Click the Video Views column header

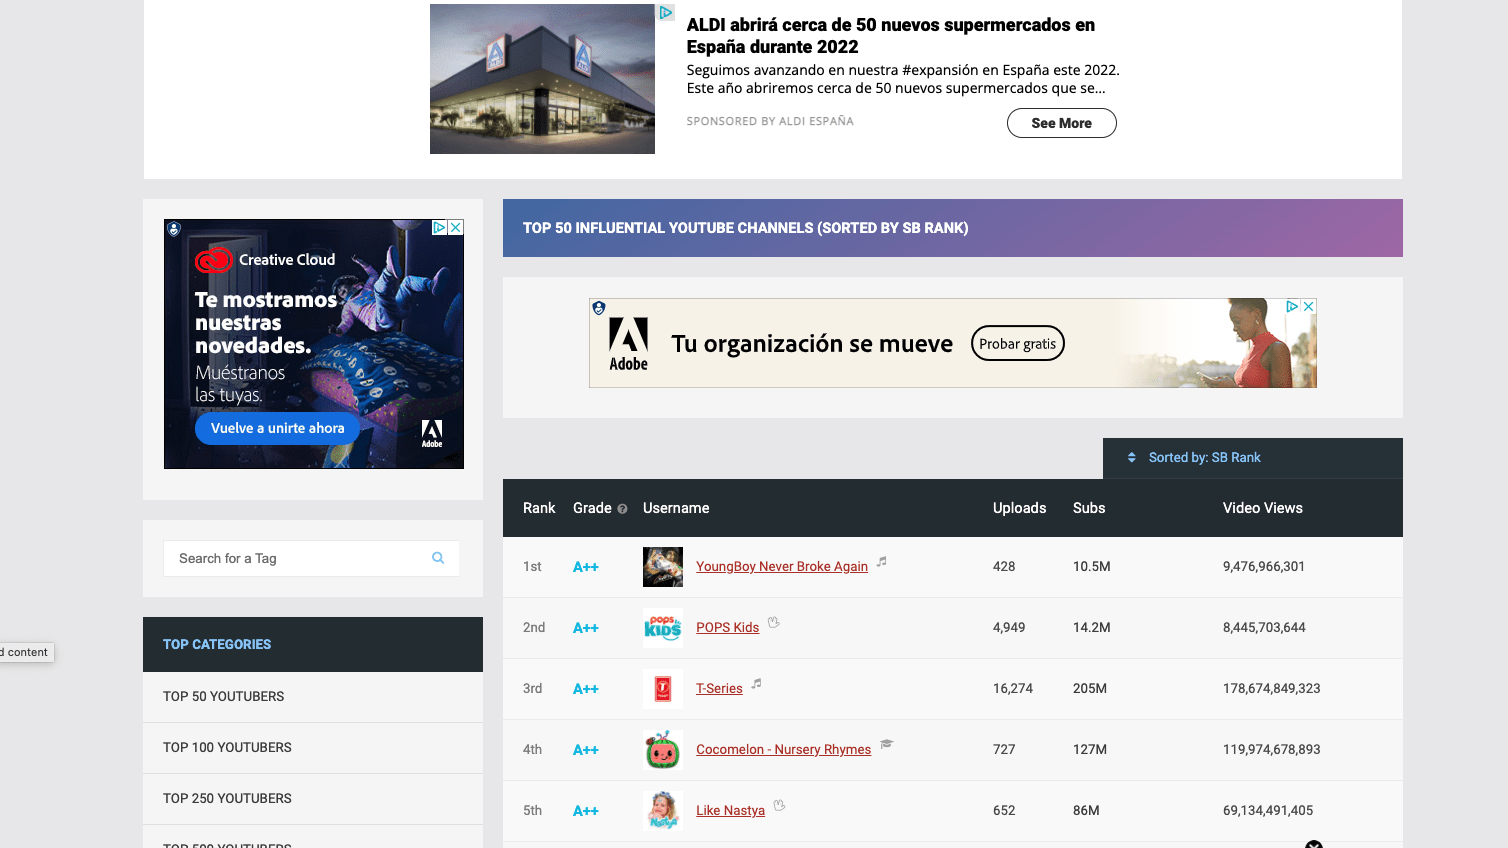[x=1263, y=508]
